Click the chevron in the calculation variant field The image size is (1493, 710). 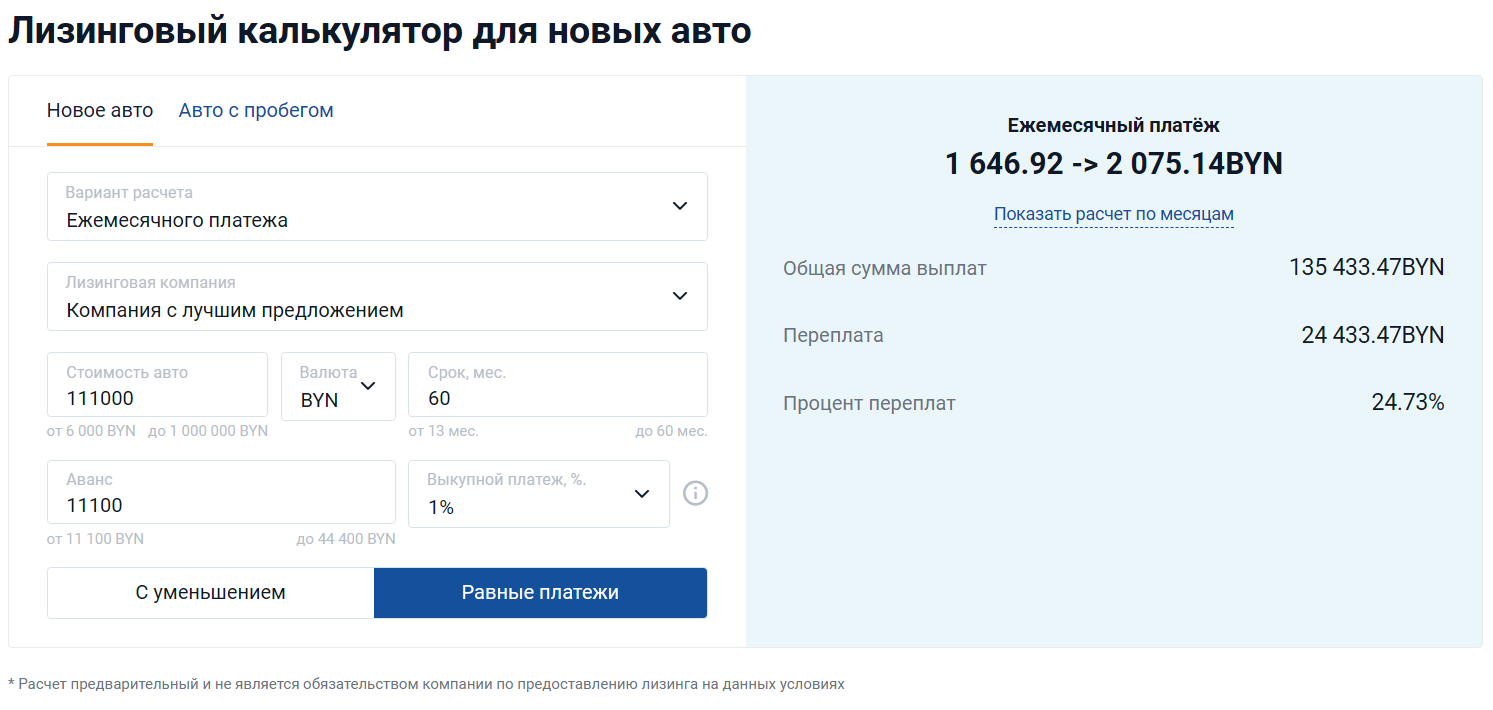[x=680, y=206]
